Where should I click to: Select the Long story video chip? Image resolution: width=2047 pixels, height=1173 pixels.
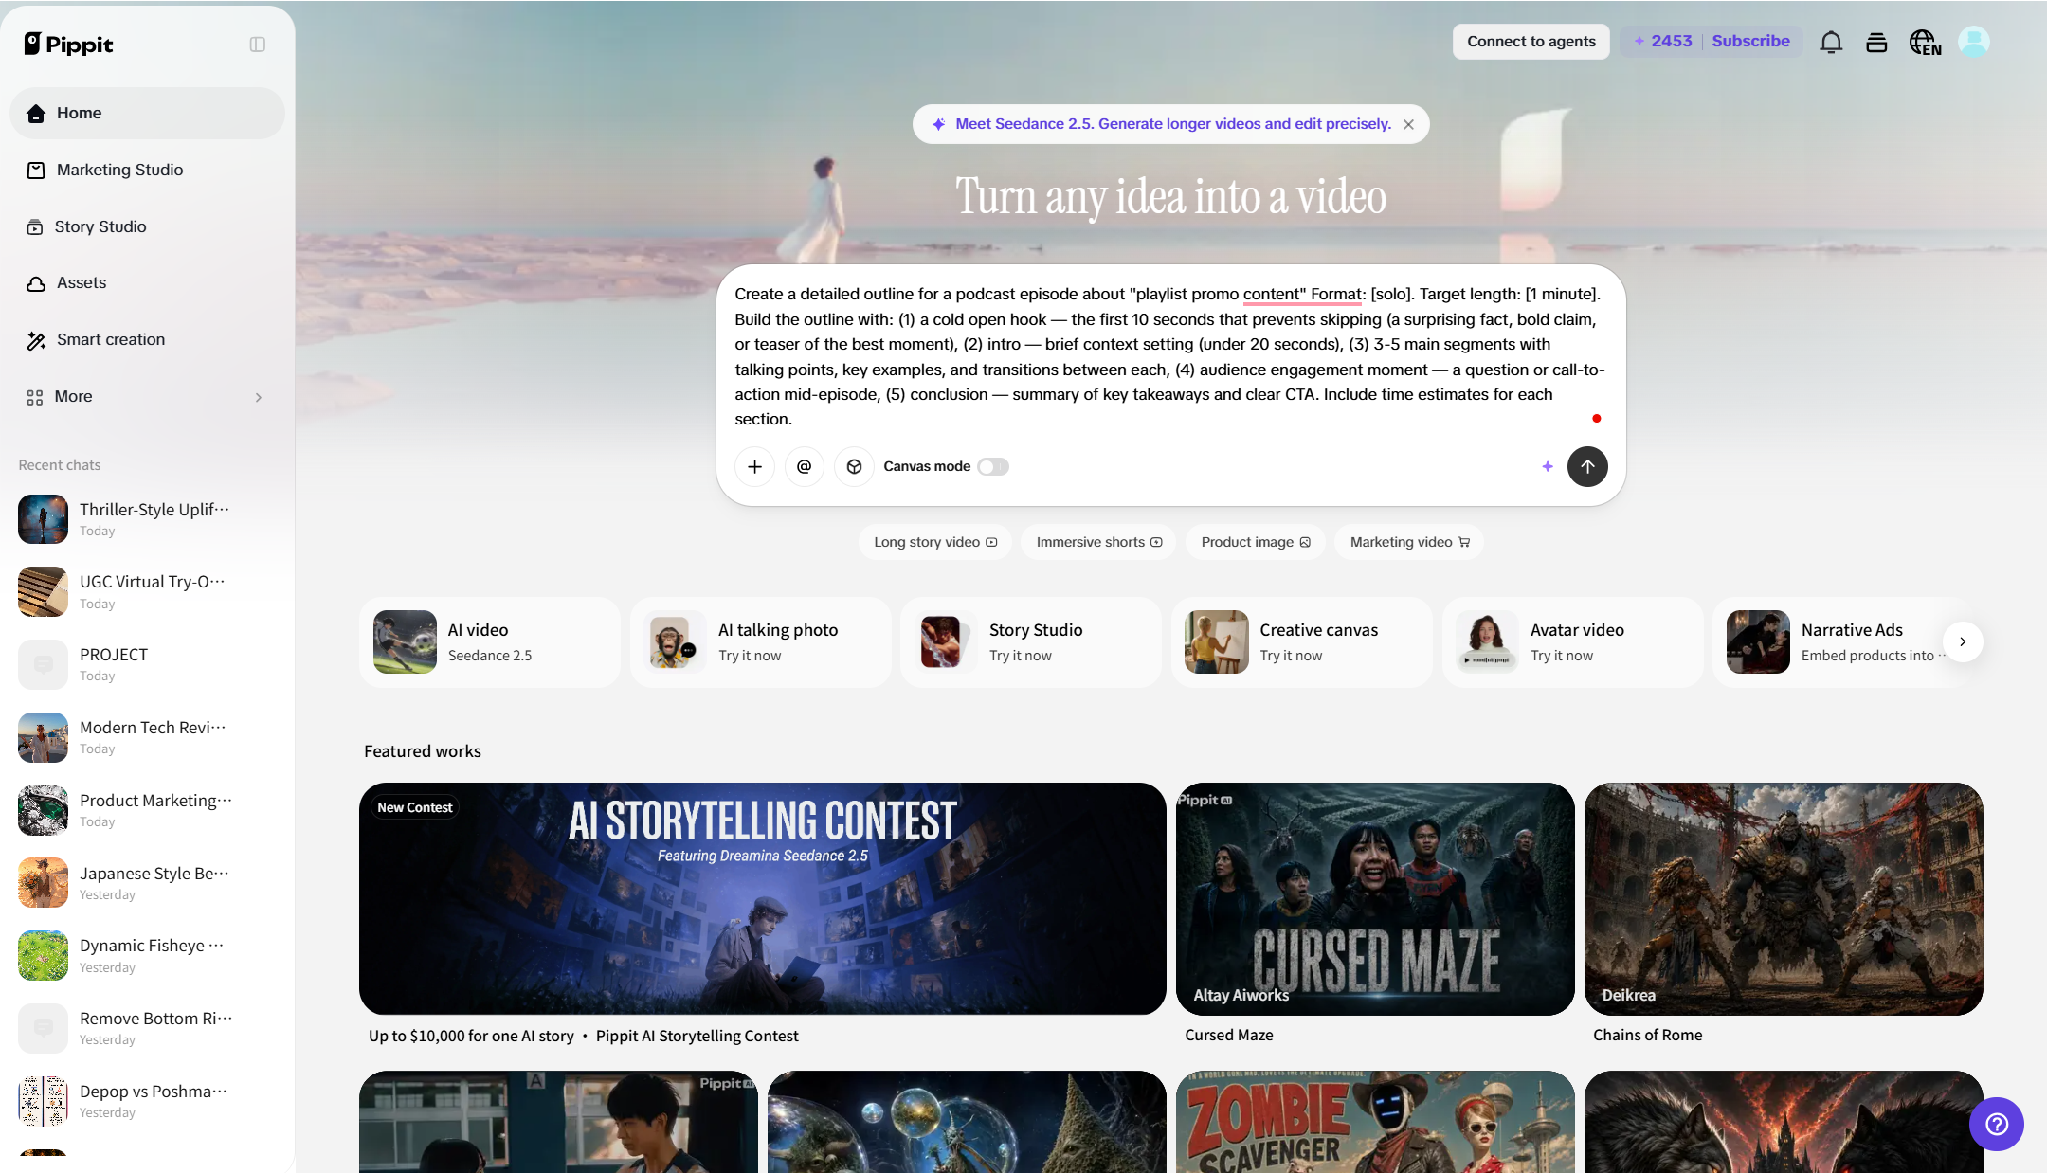pyautogui.click(x=935, y=542)
